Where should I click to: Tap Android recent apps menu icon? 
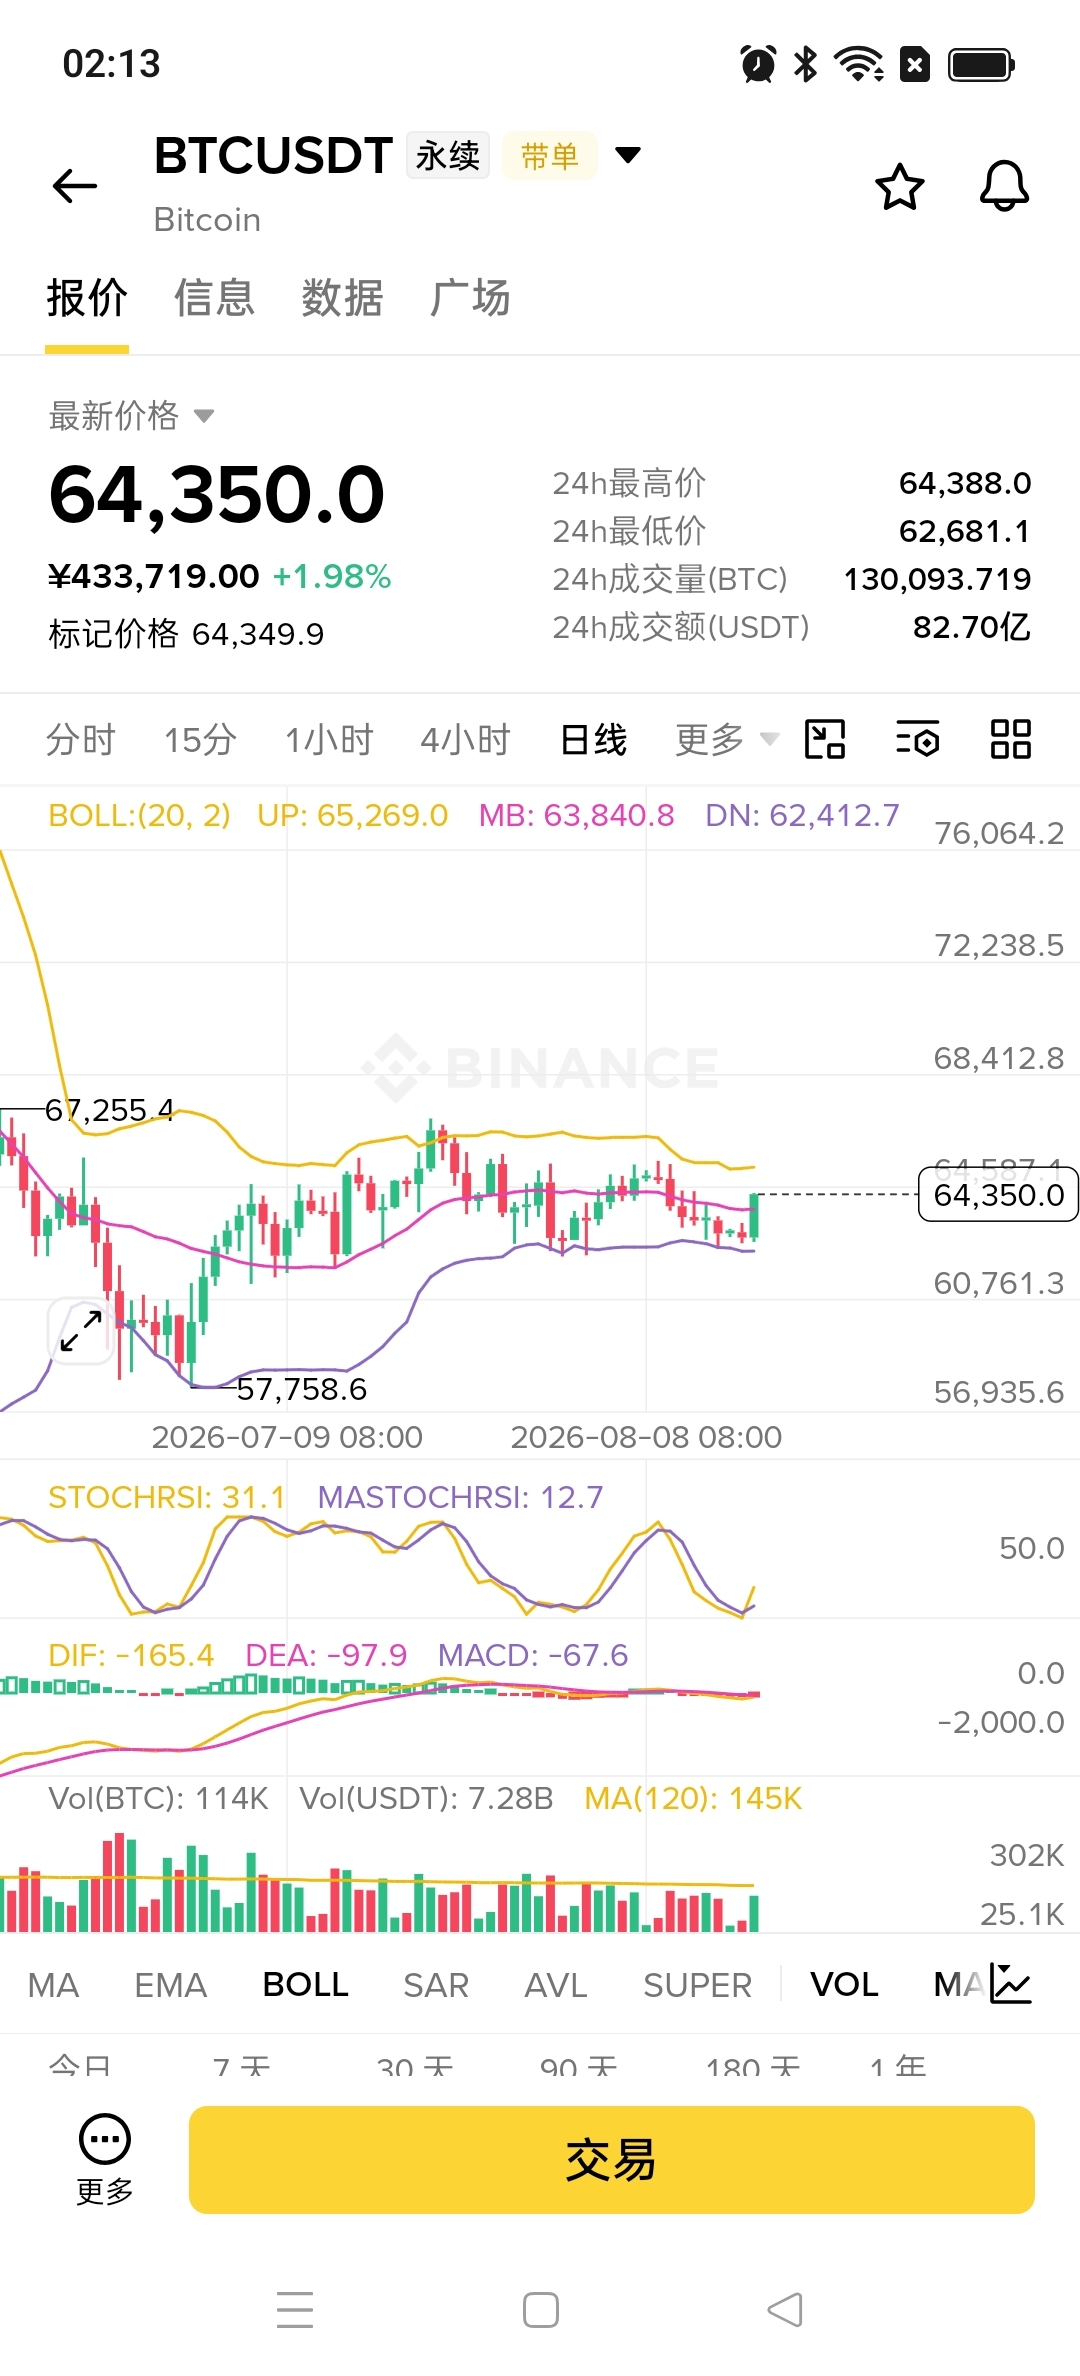[x=295, y=2310]
